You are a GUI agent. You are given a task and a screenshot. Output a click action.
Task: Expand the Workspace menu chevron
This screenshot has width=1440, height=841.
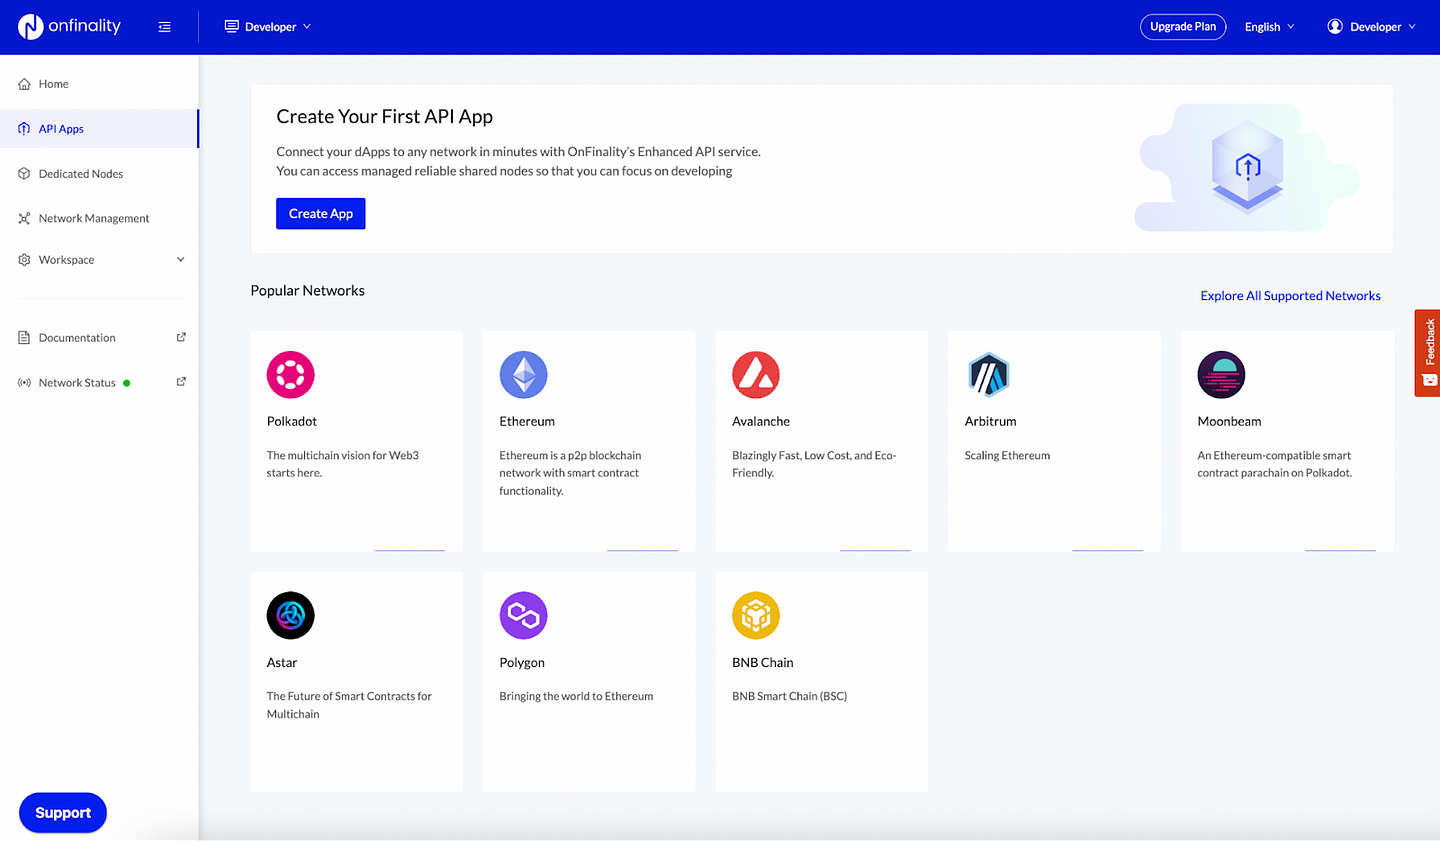pos(181,260)
